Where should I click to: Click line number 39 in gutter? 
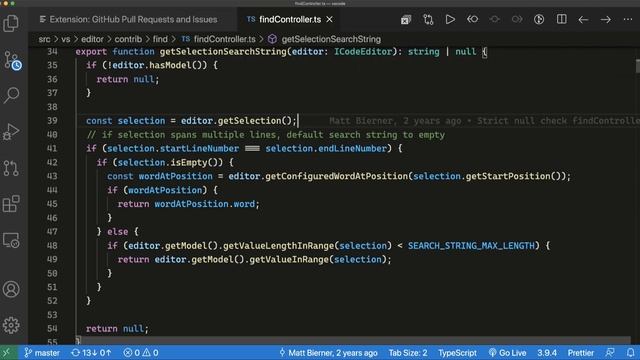pos(52,121)
